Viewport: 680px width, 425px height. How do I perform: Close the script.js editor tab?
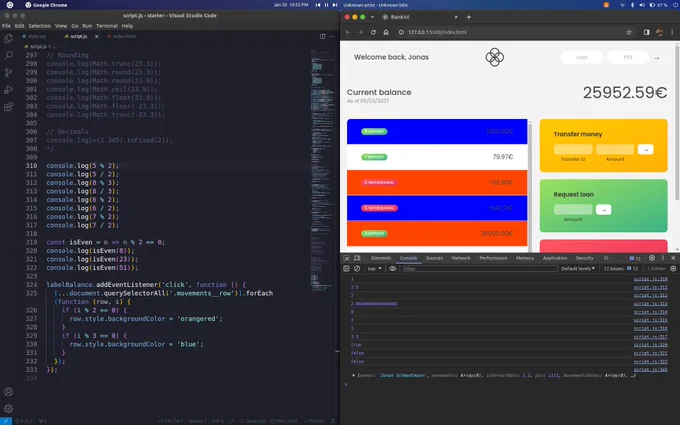[x=96, y=36]
